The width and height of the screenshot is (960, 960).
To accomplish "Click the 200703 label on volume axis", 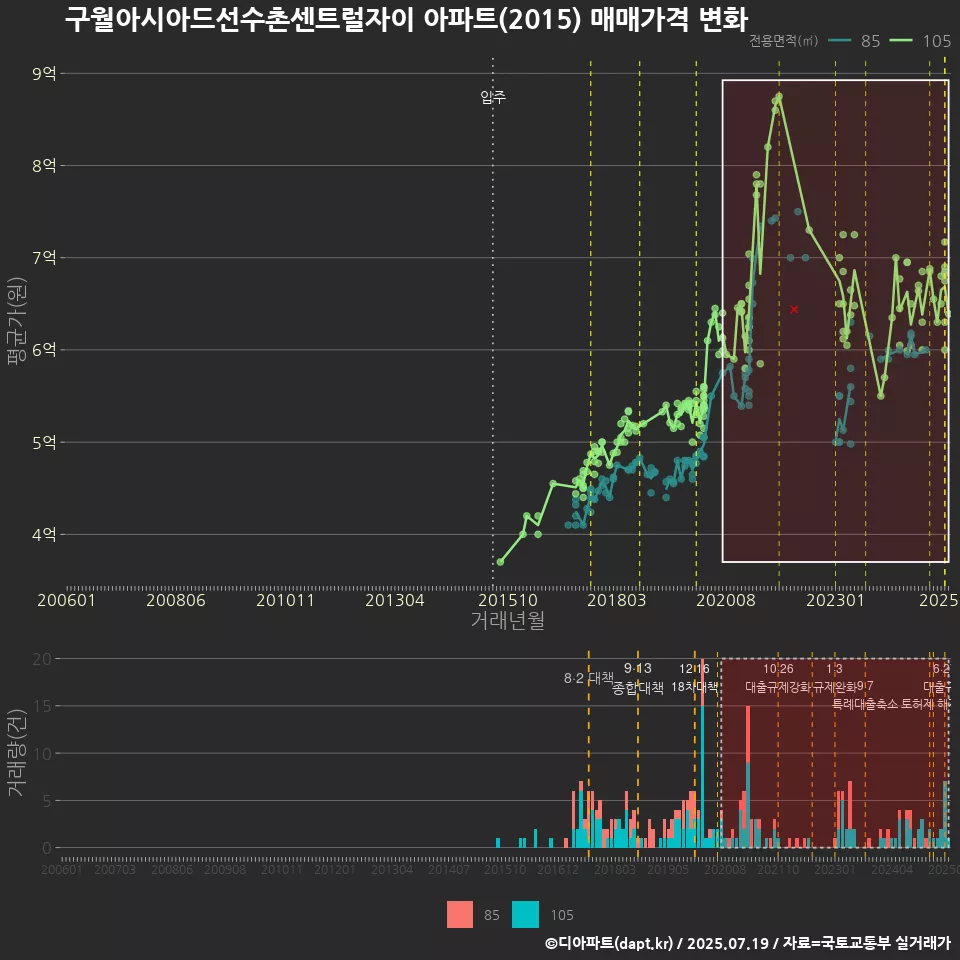I will tap(114, 869).
